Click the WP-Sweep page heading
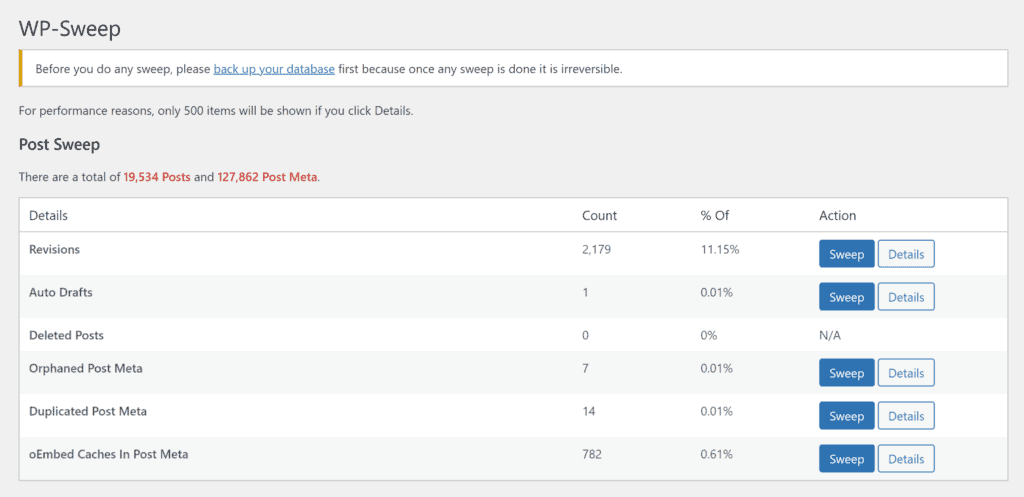The image size is (1024, 497). coord(69,28)
